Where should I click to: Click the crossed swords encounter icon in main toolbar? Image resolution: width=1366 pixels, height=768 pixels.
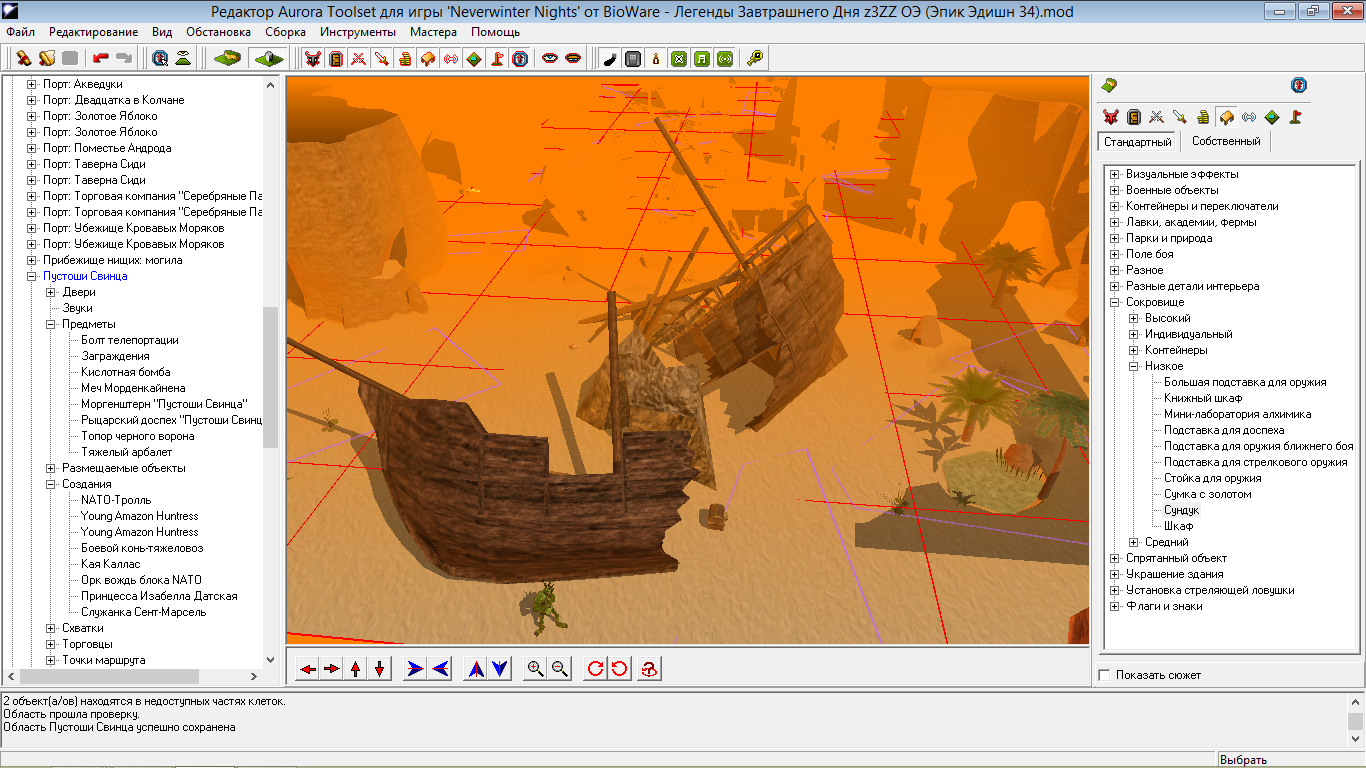[359, 59]
